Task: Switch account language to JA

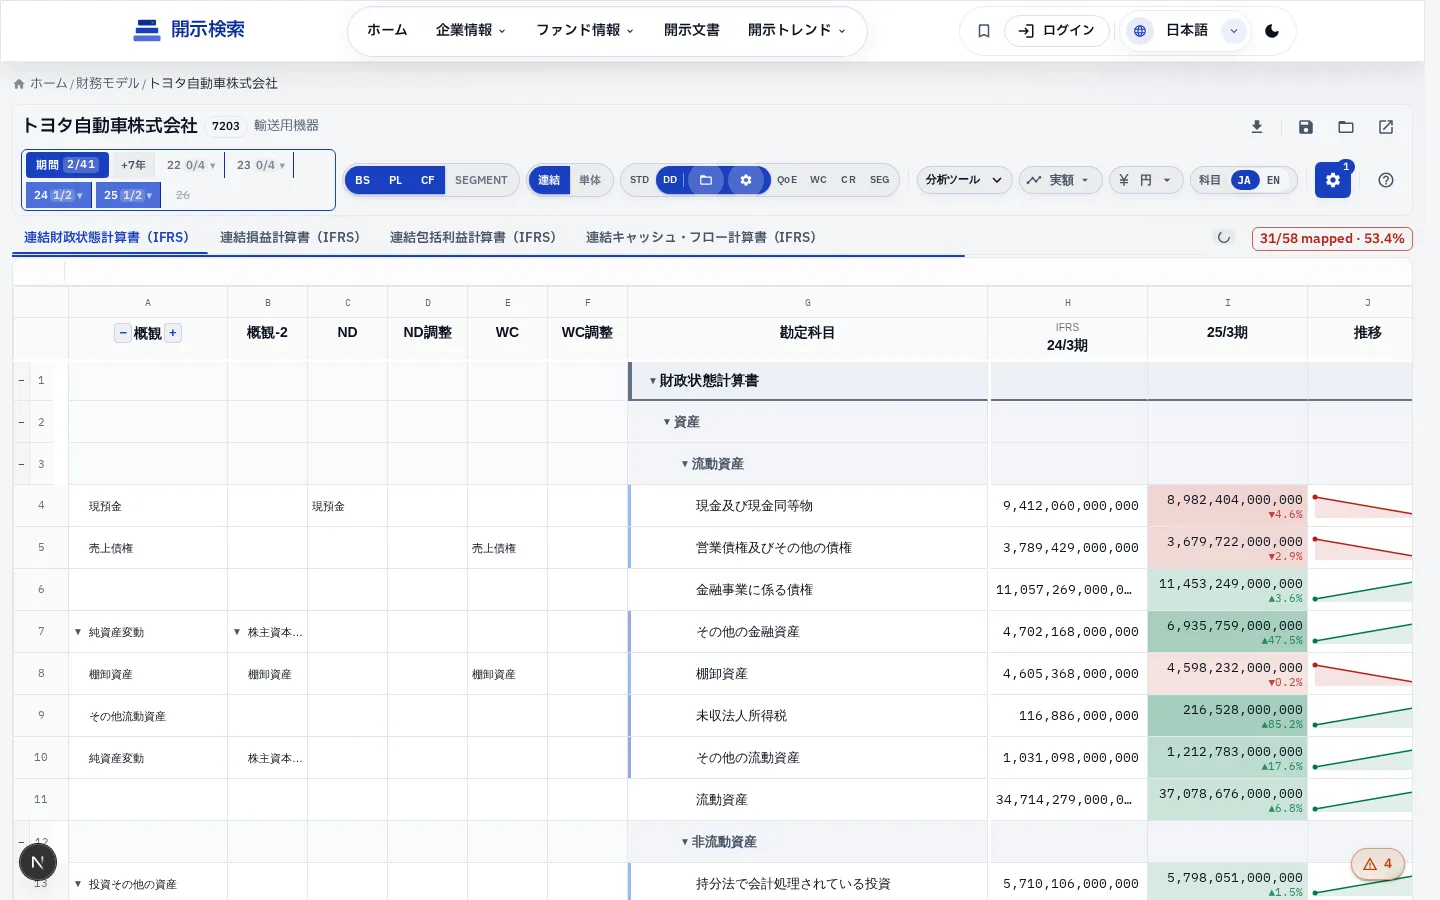Action: coord(1244,180)
